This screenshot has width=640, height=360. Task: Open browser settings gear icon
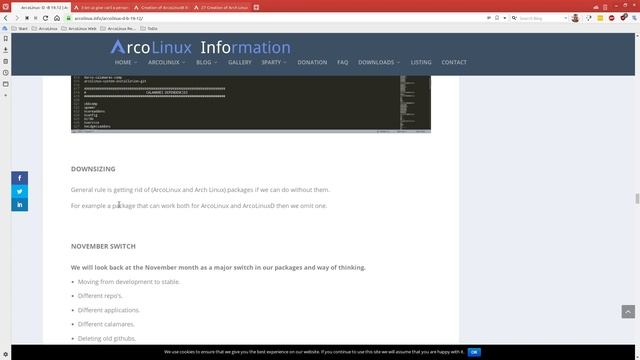[5, 355]
